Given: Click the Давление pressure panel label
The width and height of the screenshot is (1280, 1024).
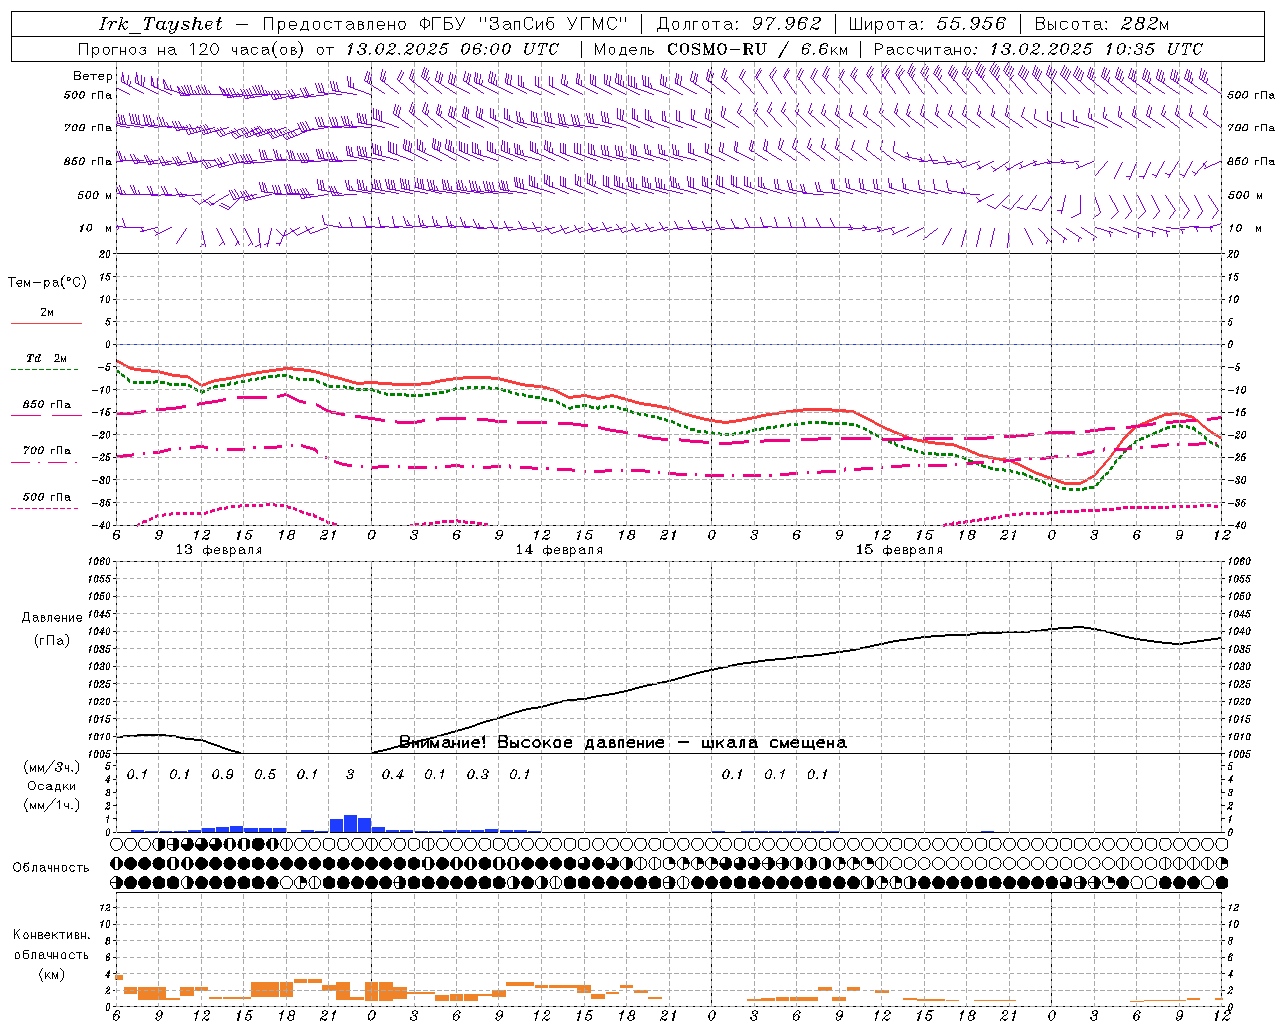Looking at the screenshot, I should [x=51, y=618].
